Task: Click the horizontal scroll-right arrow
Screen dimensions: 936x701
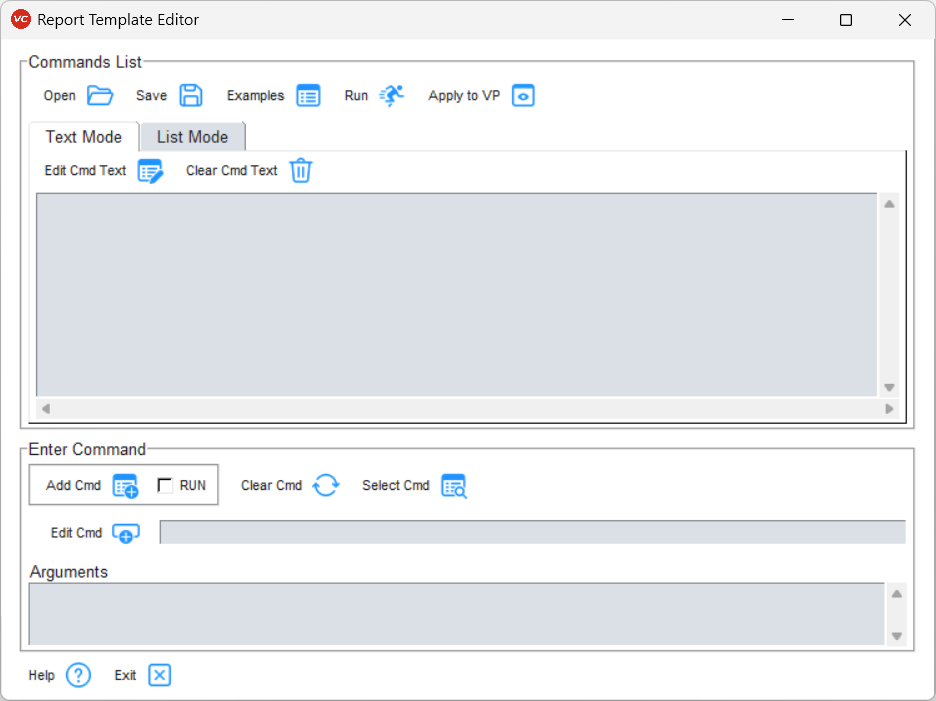Action: point(889,409)
